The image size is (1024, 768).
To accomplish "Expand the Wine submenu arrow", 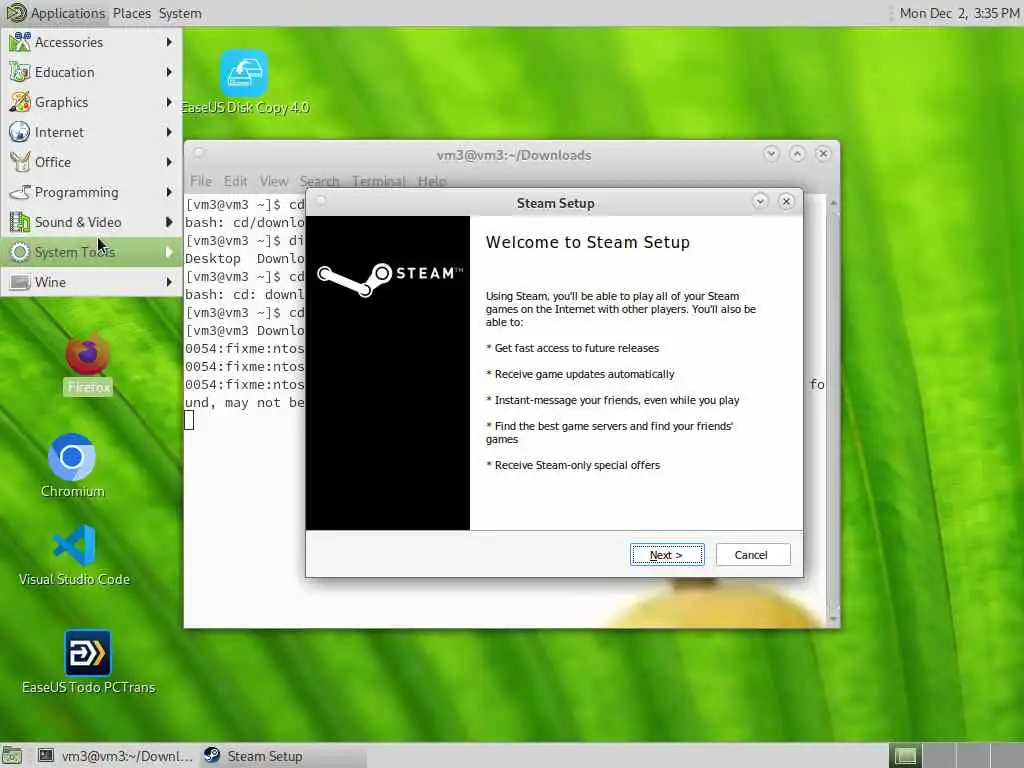I will pos(169,282).
